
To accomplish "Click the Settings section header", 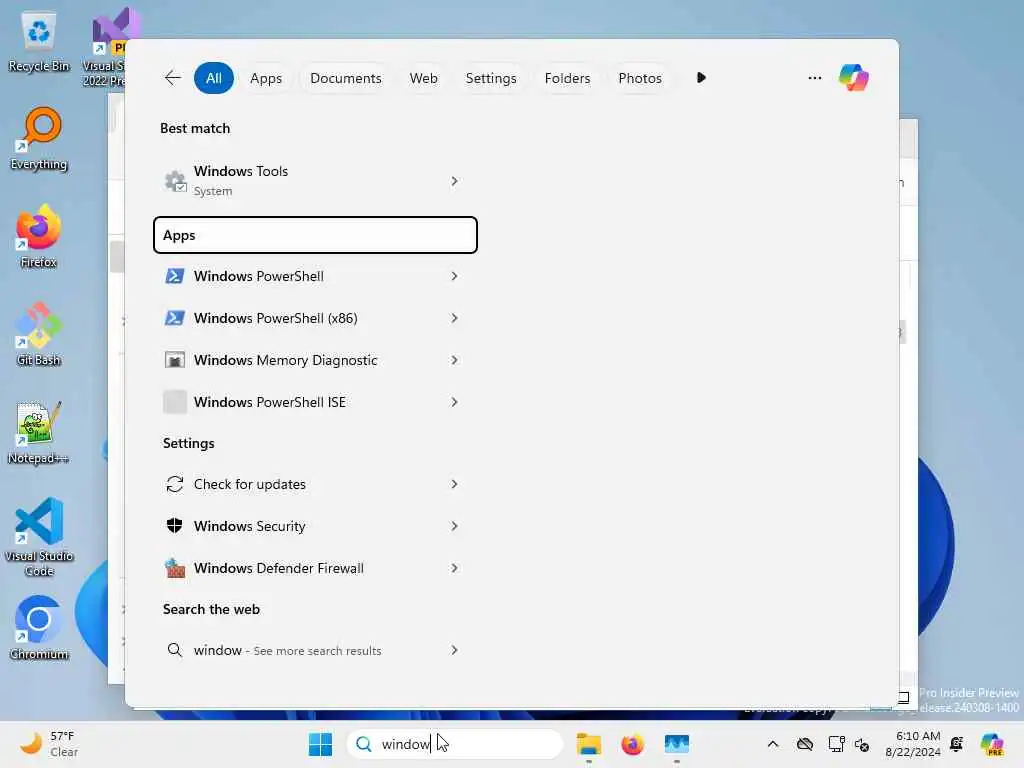I will 188,443.
